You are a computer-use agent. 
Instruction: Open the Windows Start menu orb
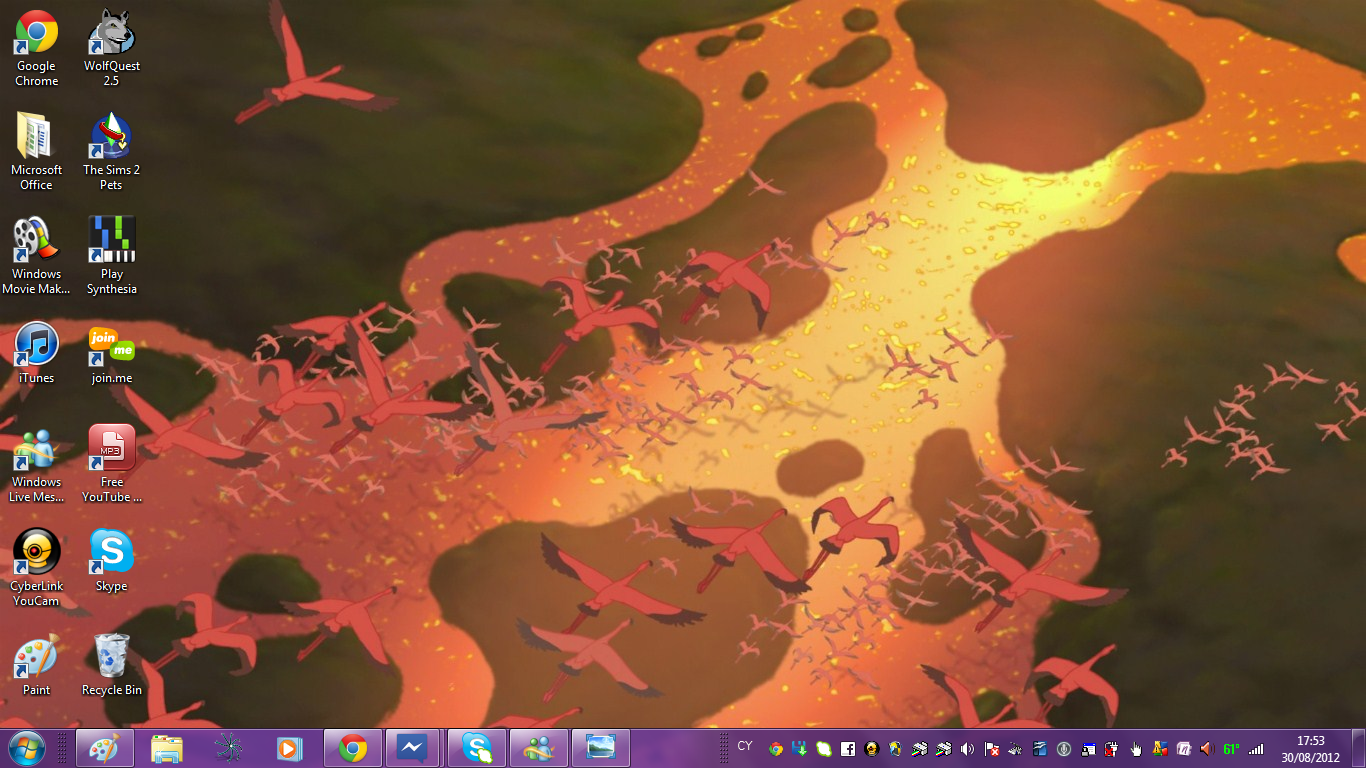point(26,748)
